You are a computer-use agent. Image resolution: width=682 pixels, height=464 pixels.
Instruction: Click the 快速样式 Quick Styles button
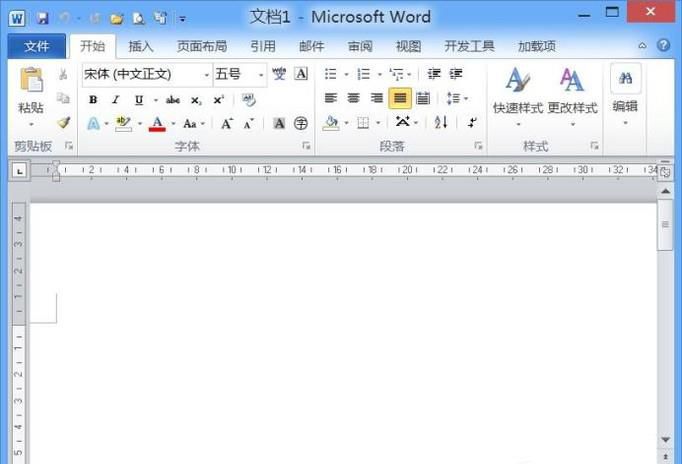click(518, 93)
